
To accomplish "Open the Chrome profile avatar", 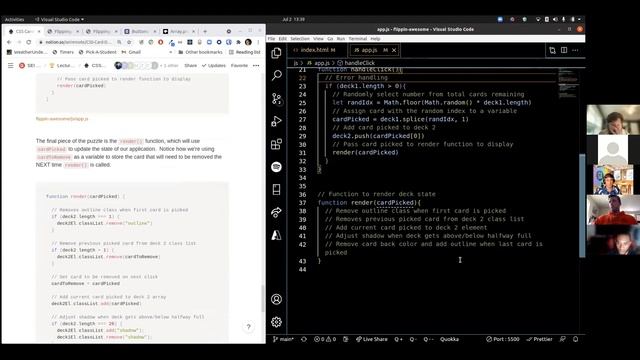I will (248, 42).
